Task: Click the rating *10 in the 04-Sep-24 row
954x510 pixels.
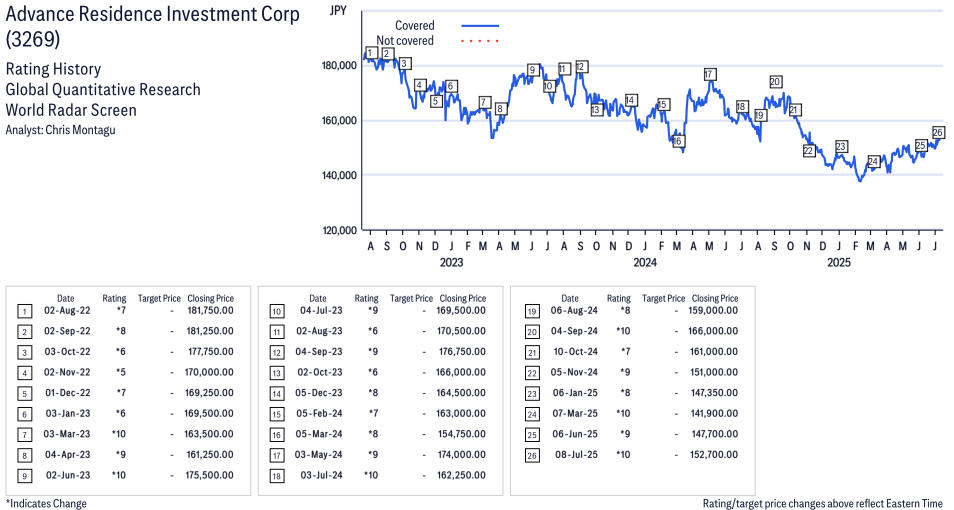Action: tap(623, 331)
